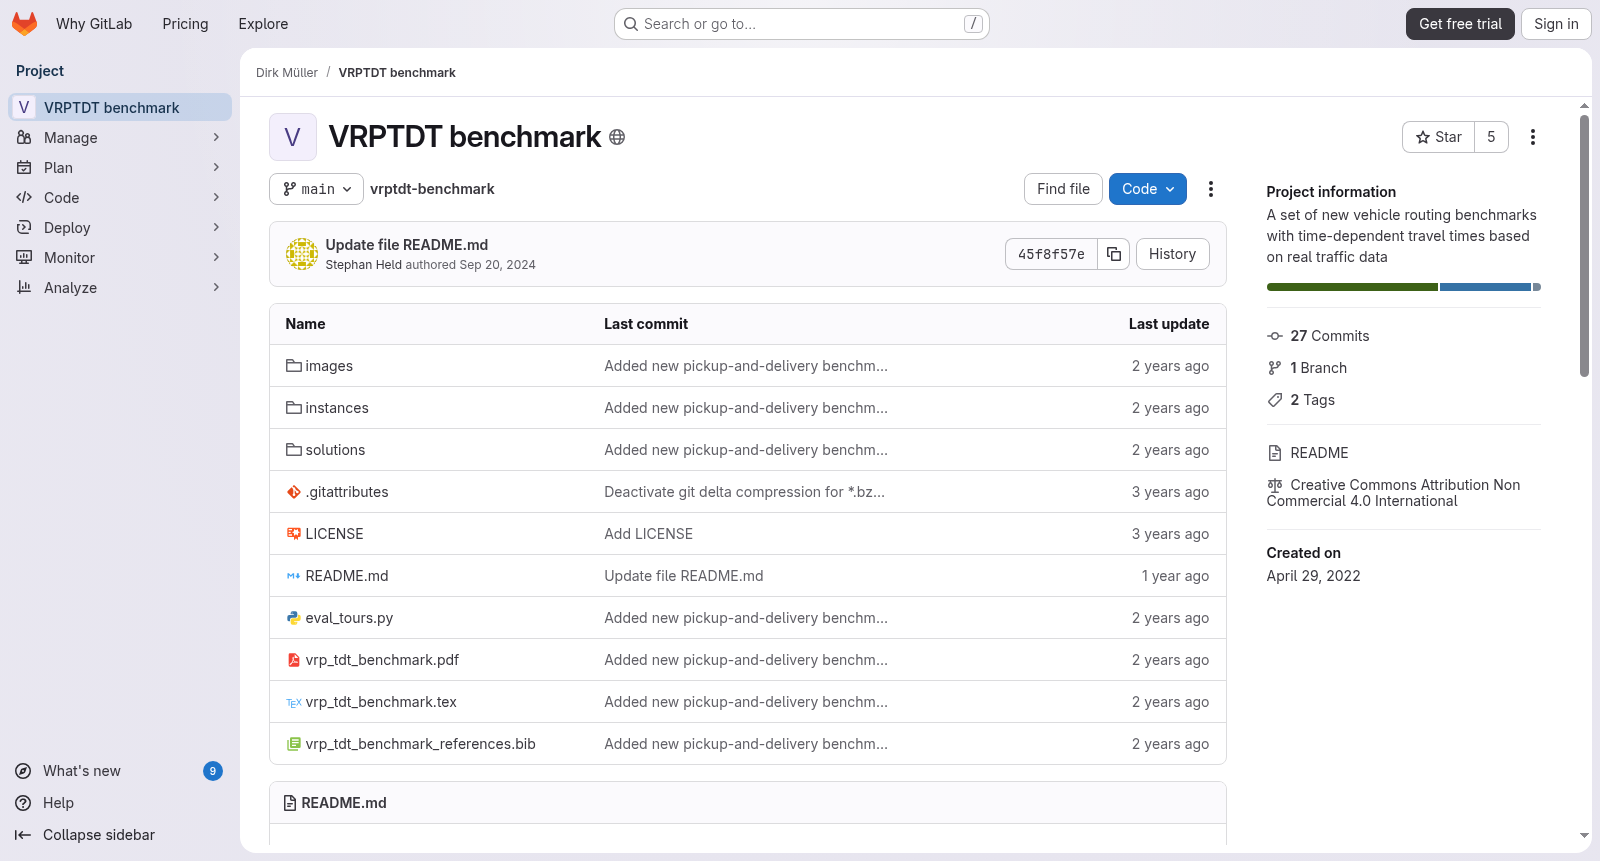Click the vrp_tdt_benchmark.pdf PDF icon

294,660
